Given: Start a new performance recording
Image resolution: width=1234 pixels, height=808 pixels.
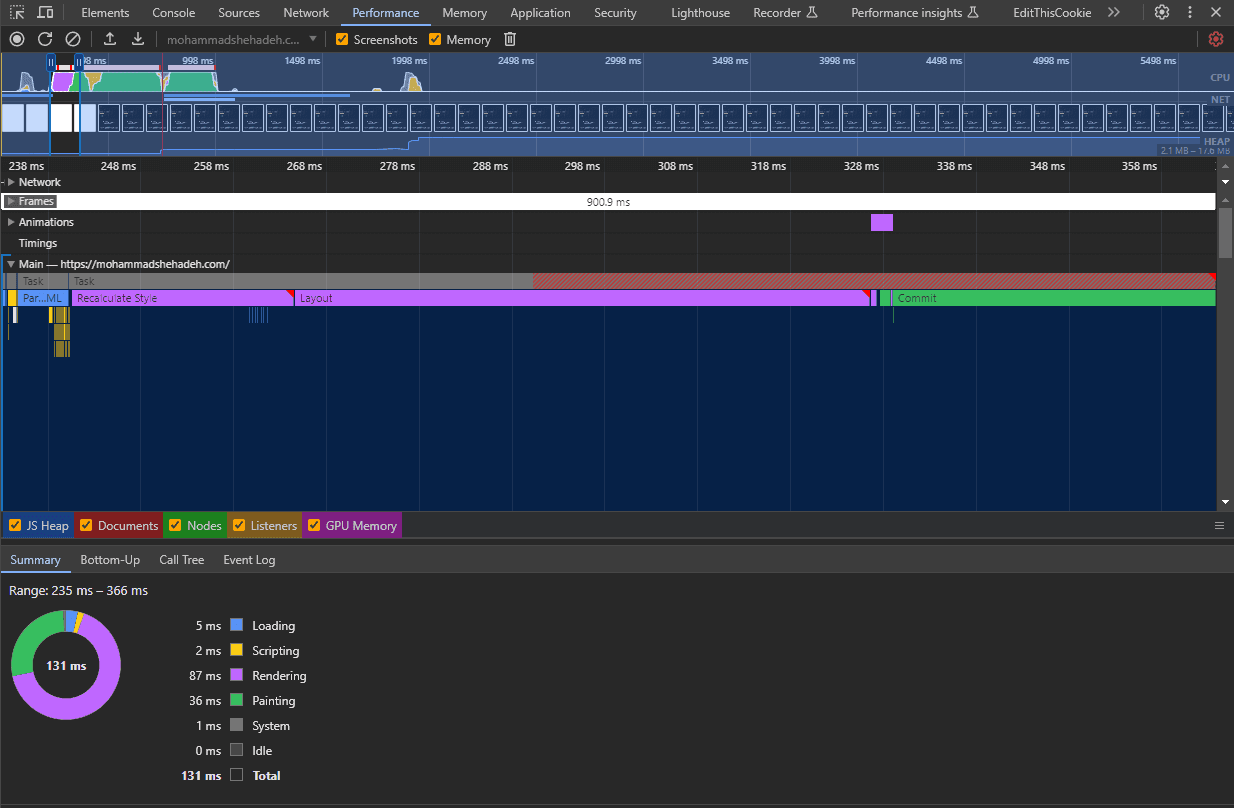Looking at the screenshot, I should click(x=16, y=39).
